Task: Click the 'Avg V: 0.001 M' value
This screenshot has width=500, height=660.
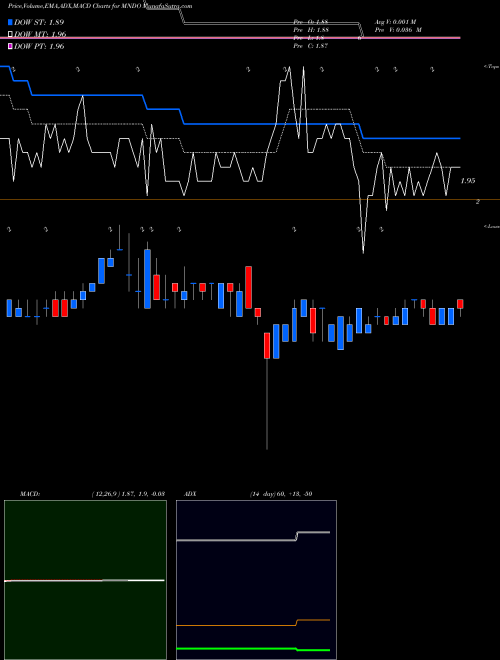Action: click(x=395, y=22)
